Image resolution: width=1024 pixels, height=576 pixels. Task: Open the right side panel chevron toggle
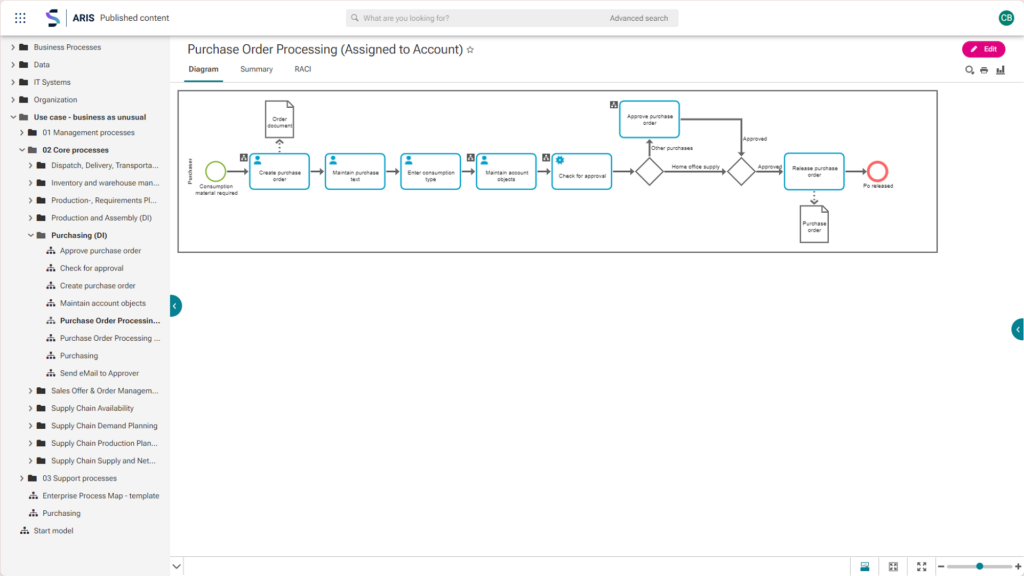1018,330
